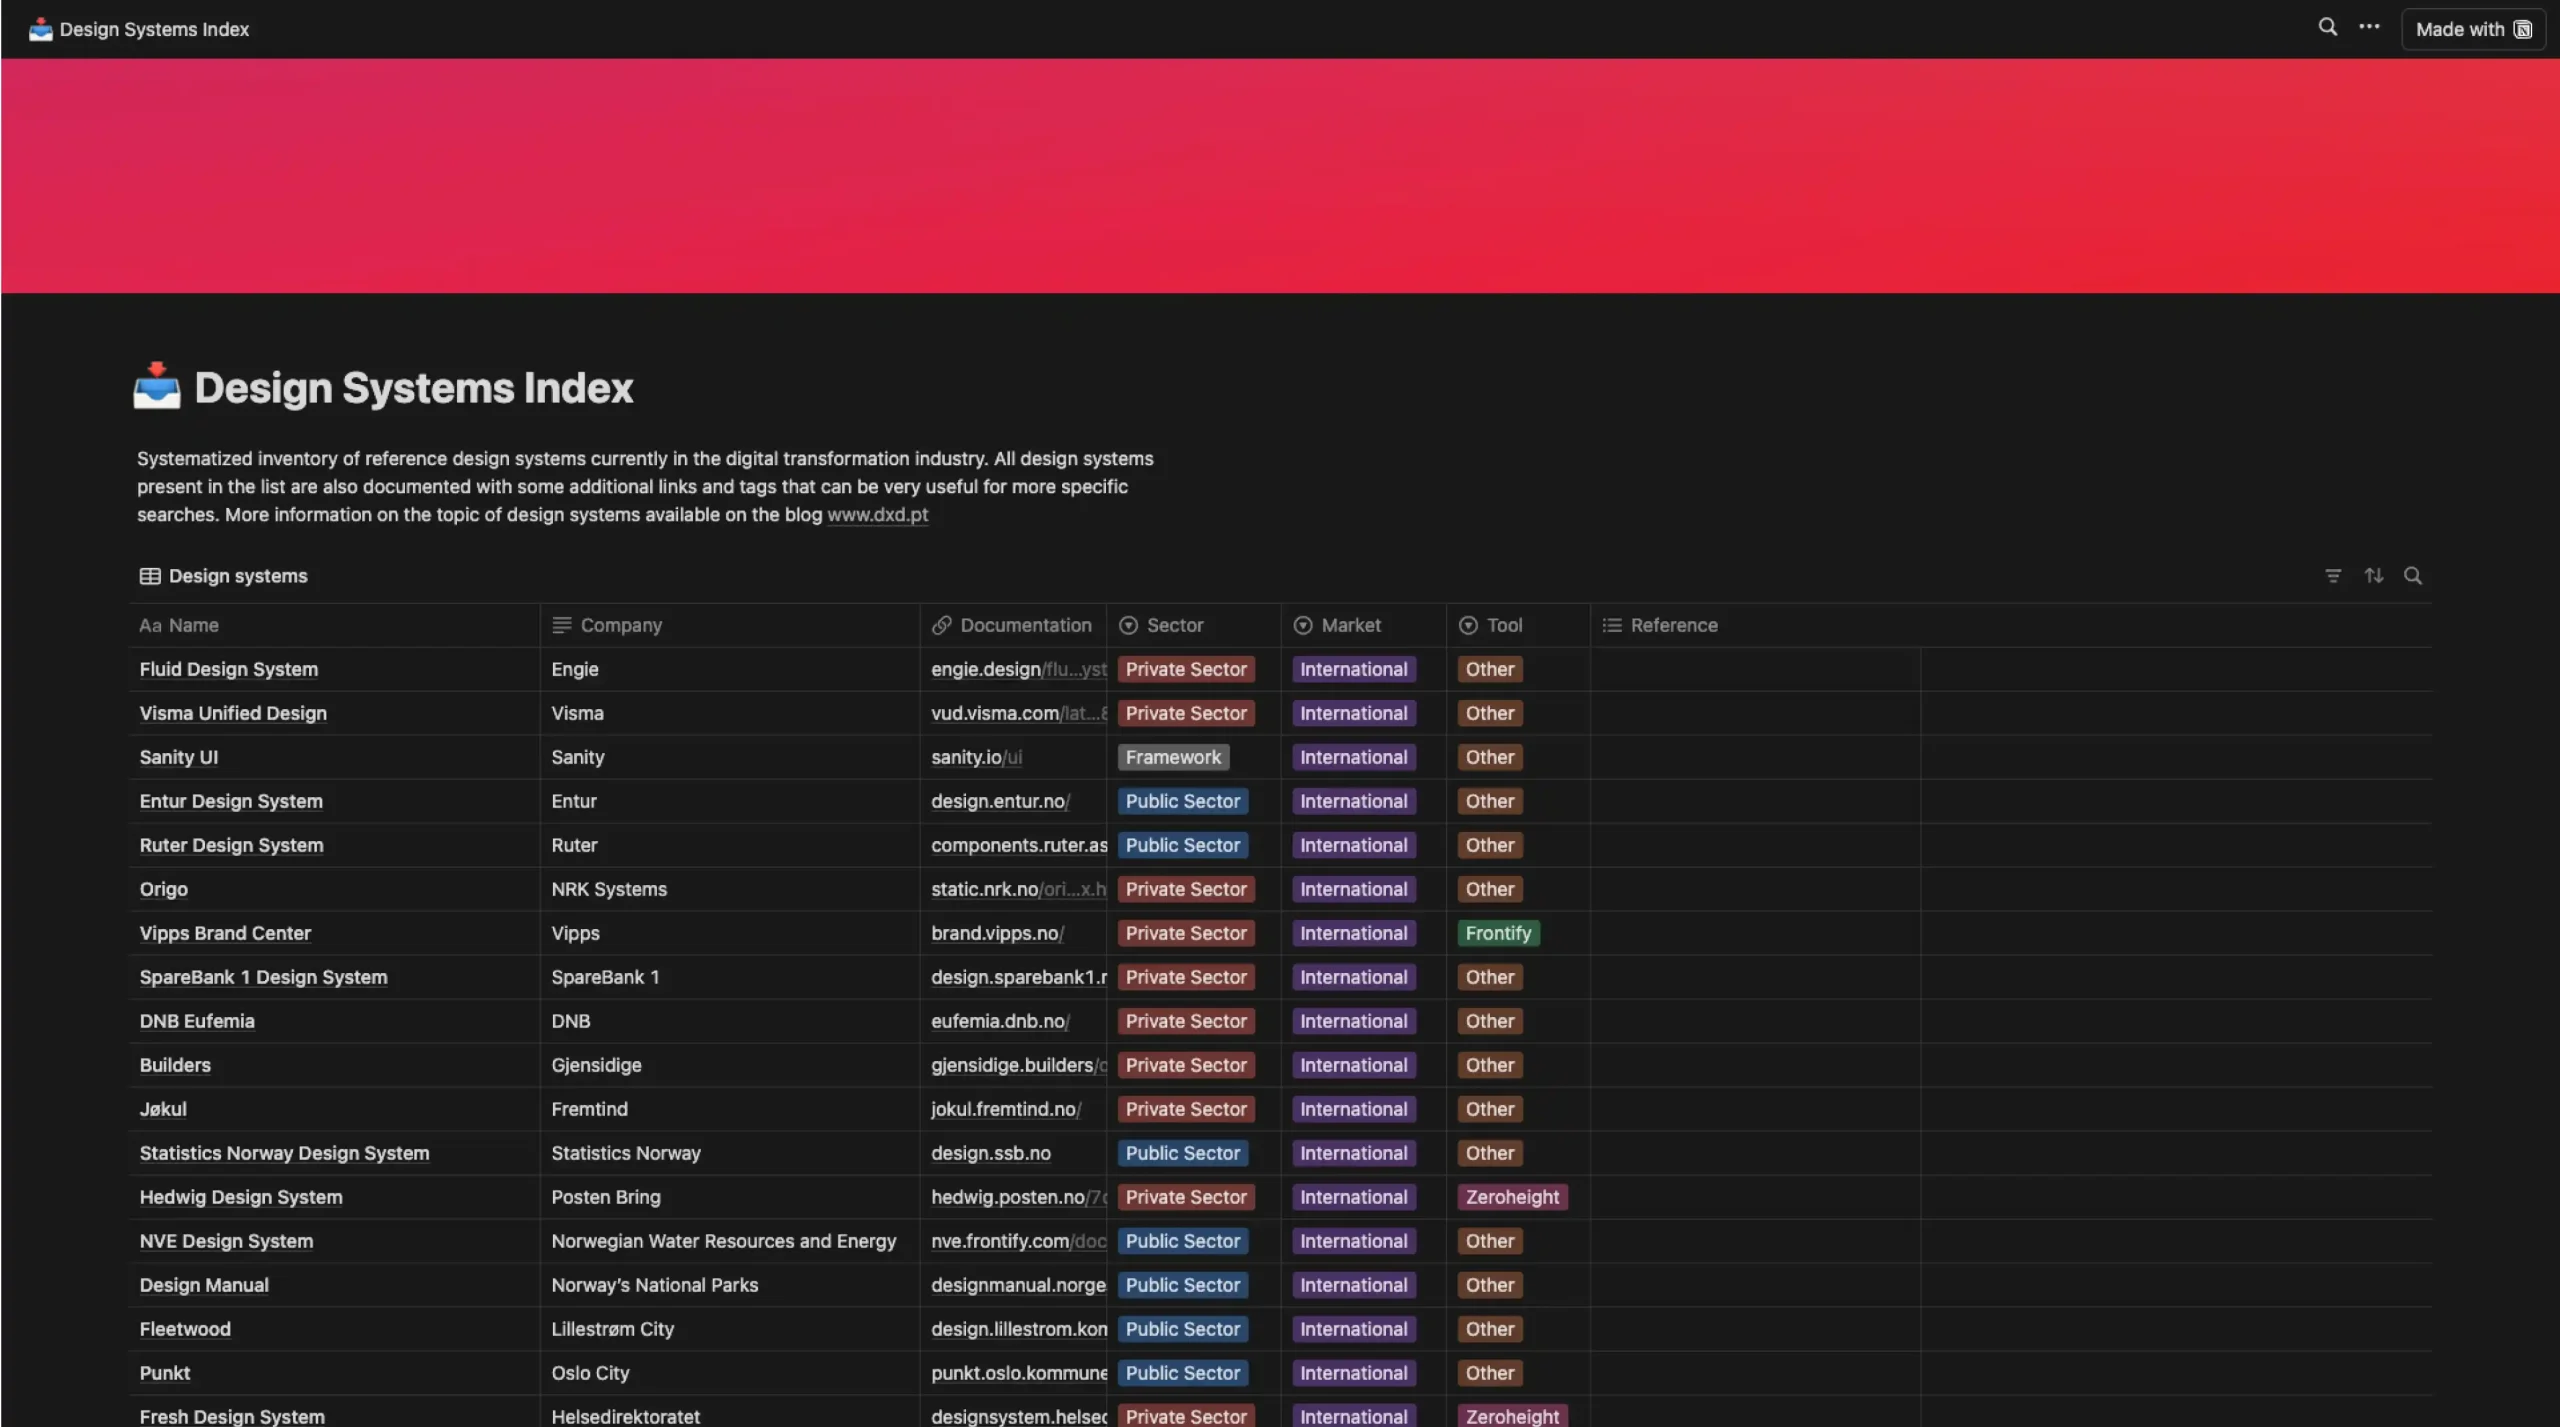This screenshot has height=1427, width=2560.
Task: Click Private Sector tag in Engie row
Action: 1186,669
